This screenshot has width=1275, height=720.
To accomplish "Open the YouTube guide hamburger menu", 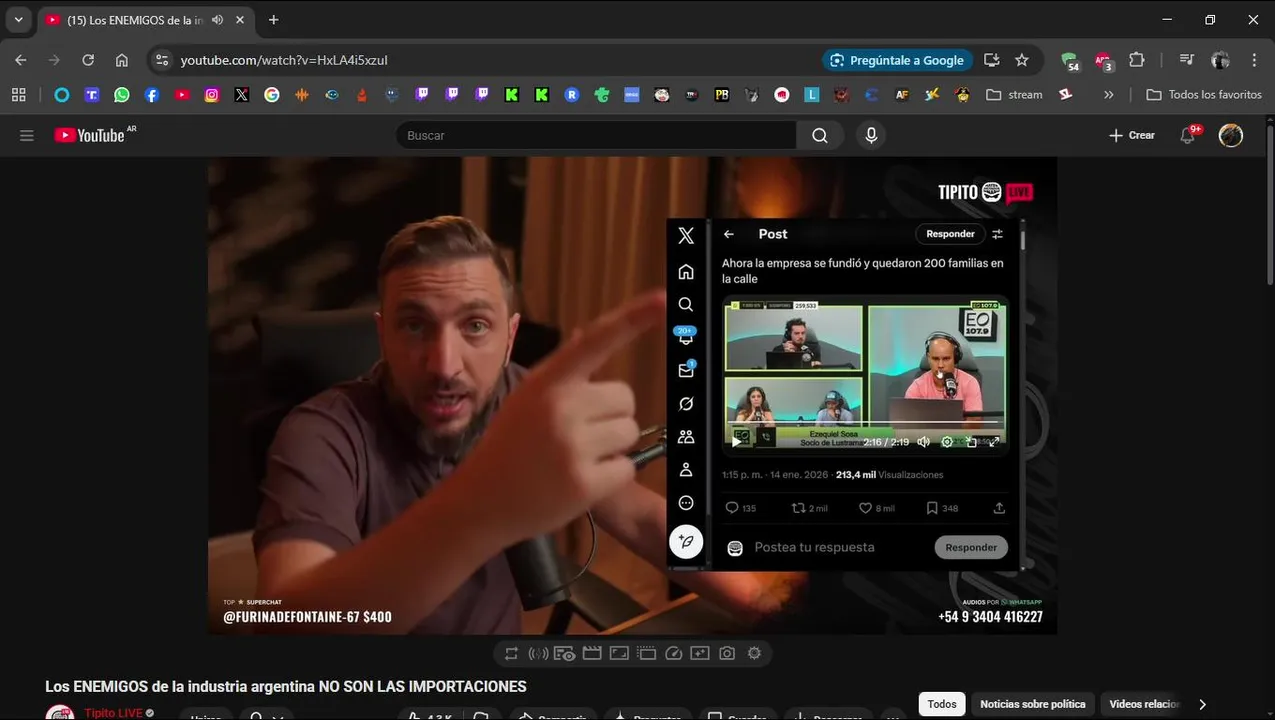I will point(27,135).
